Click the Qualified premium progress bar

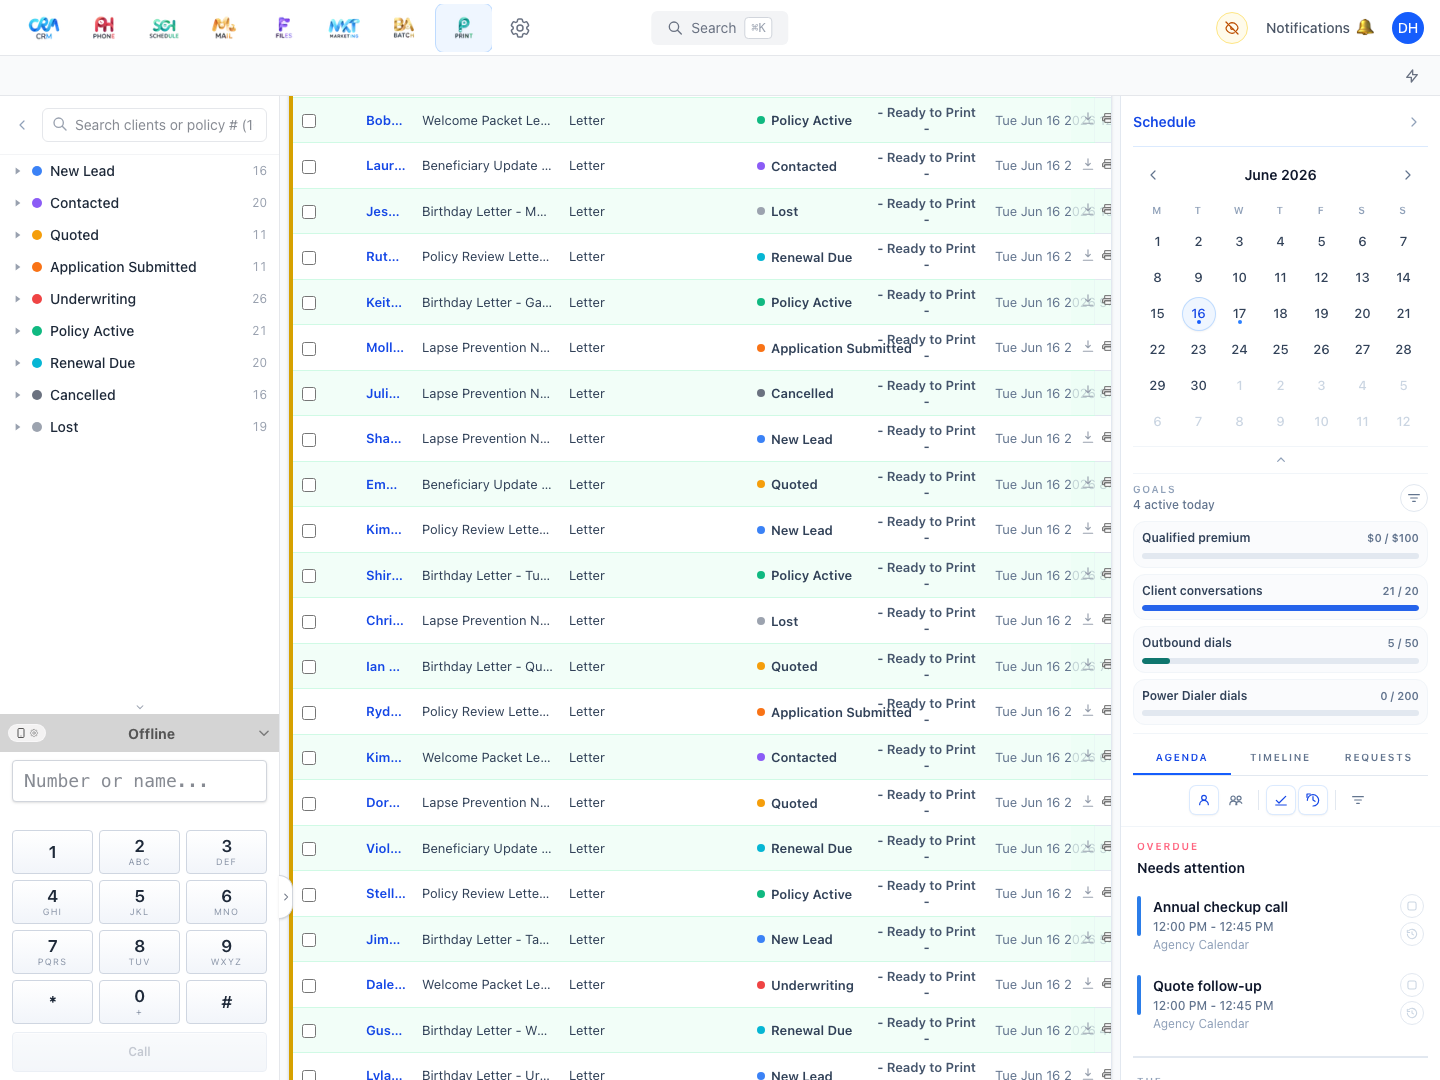click(1280, 555)
